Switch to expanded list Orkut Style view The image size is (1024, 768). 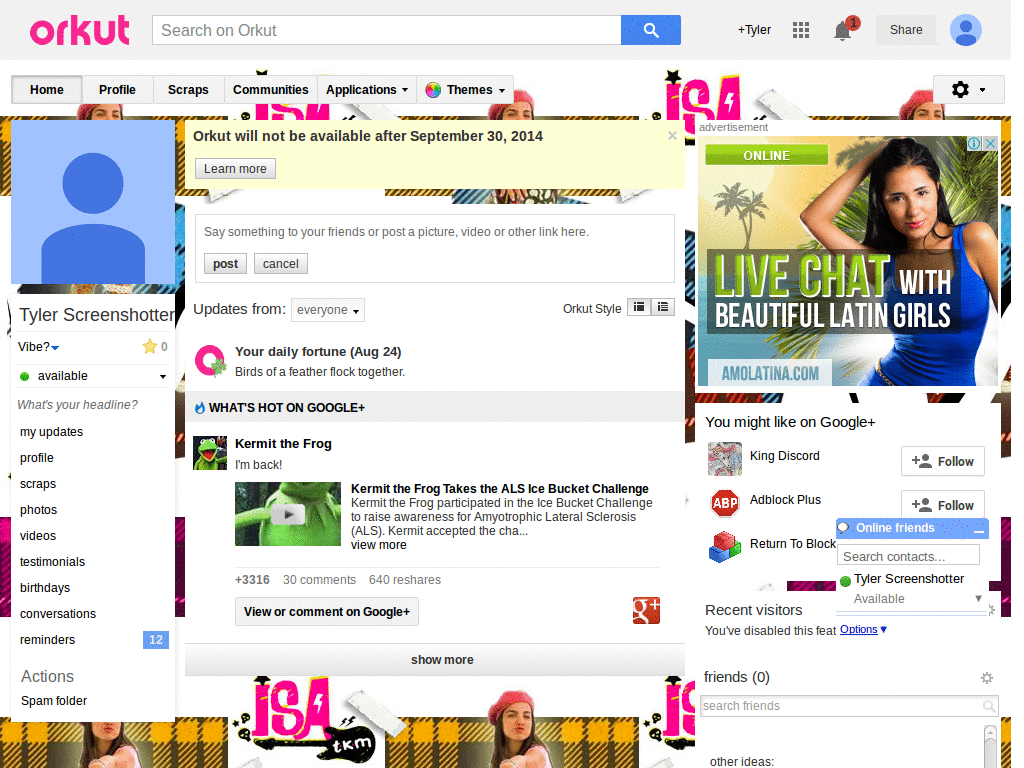tap(663, 307)
